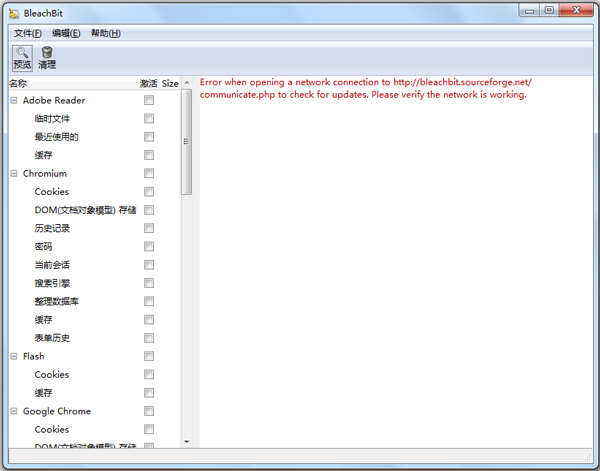Image resolution: width=600 pixels, height=471 pixels.
Task: Click the BleachBit title bar app icon
Action: [x=12, y=13]
